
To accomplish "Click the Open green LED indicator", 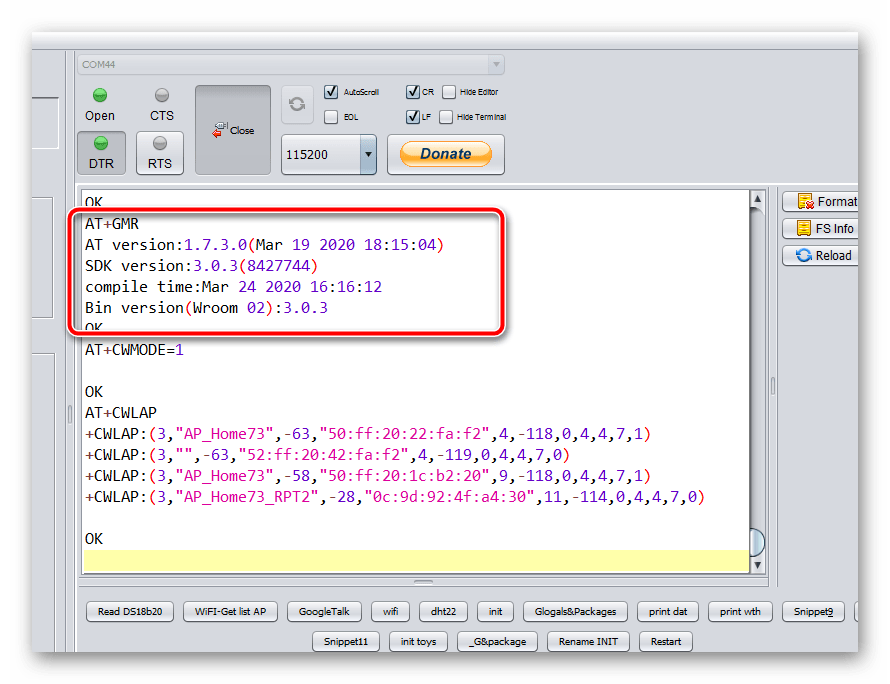I will click(x=100, y=96).
